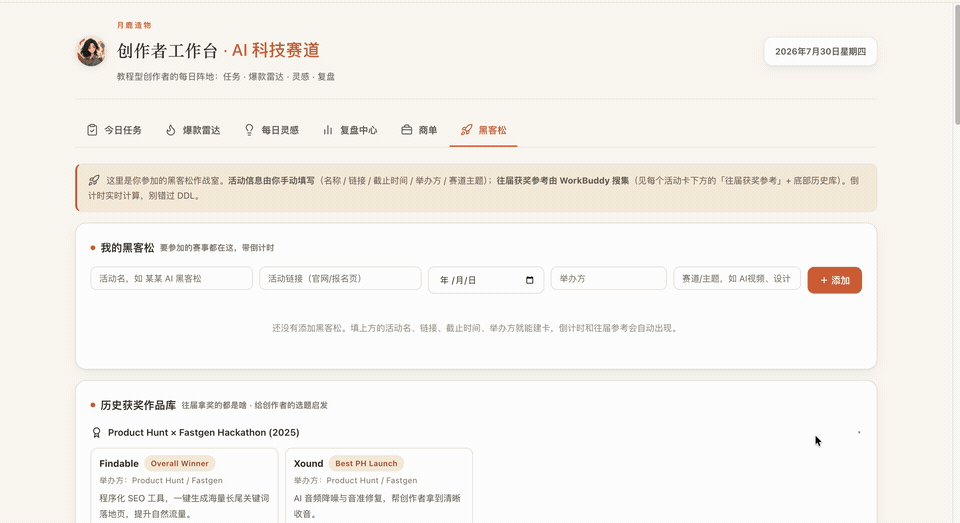The image size is (960, 523).
Task: Click the Findable description about 程序化 SEO 工具
Action: 184,506
